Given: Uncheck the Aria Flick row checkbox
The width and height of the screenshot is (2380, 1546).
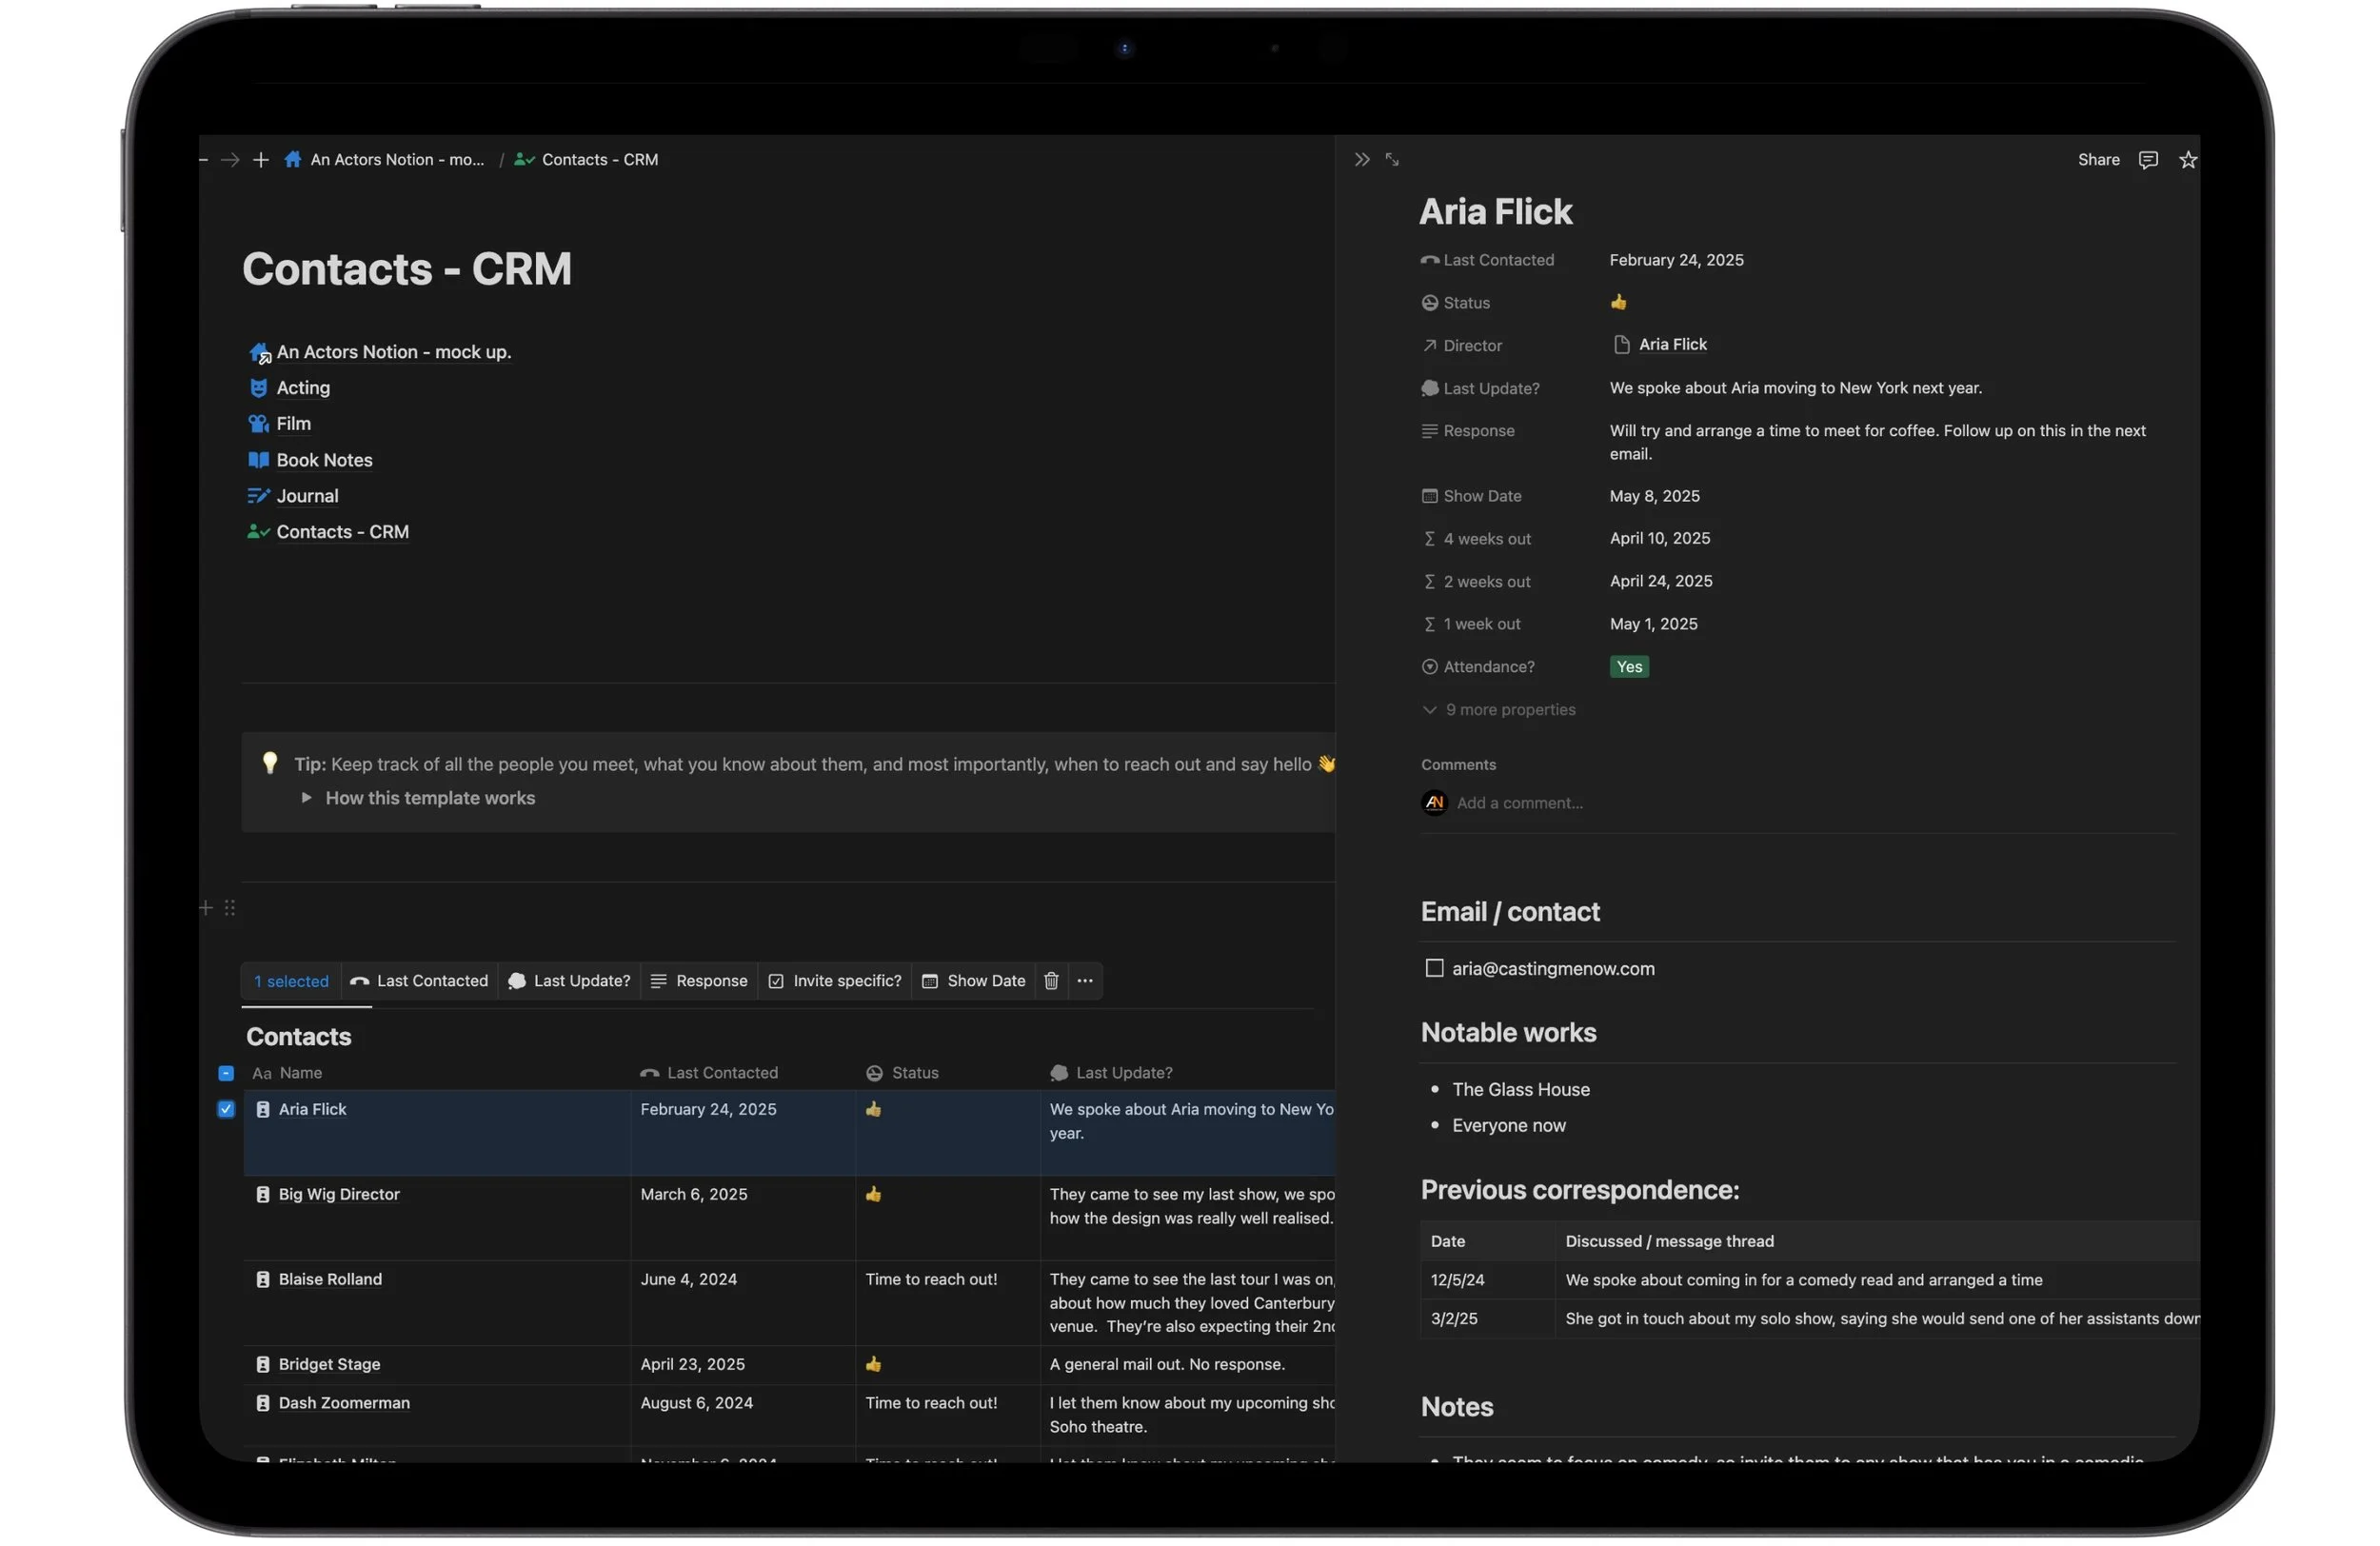Looking at the screenshot, I should click(x=226, y=1109).
